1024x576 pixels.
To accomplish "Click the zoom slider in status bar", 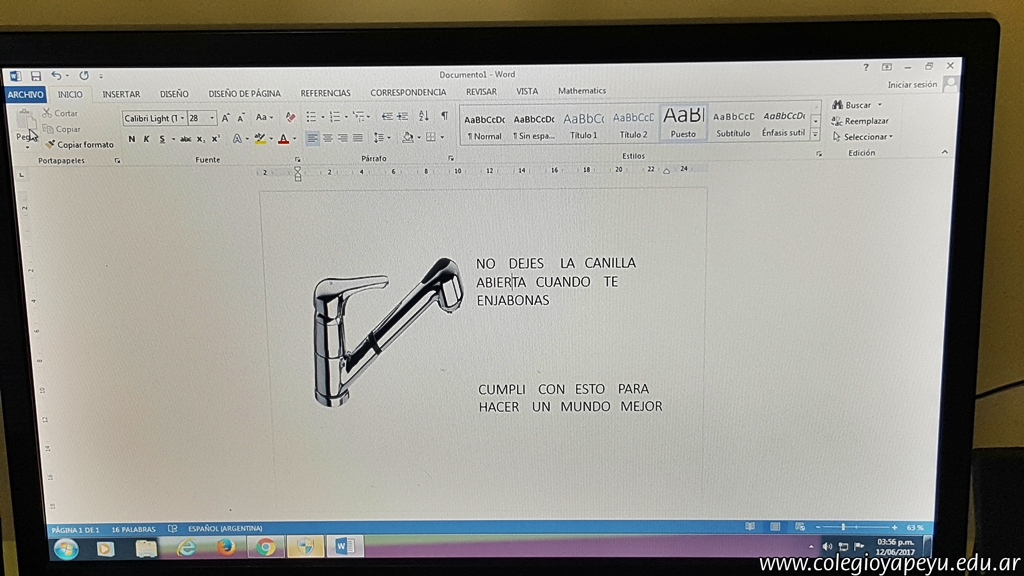I will coord(842,527).
